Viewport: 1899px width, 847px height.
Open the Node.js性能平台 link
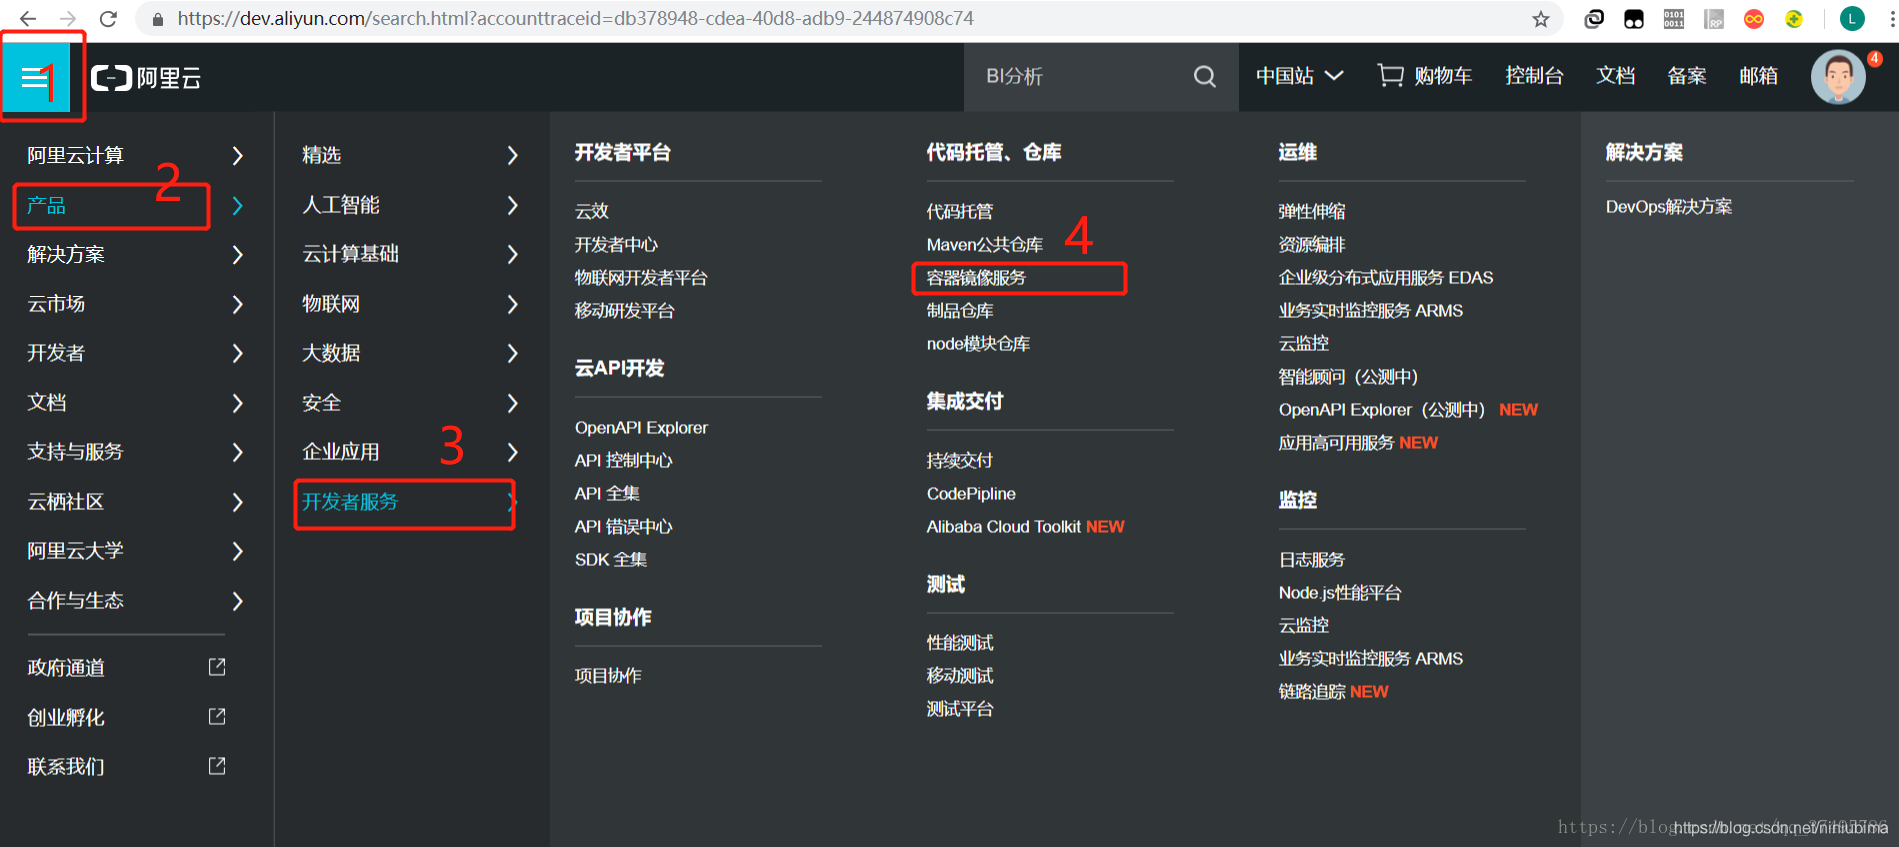coord(1339,593)
